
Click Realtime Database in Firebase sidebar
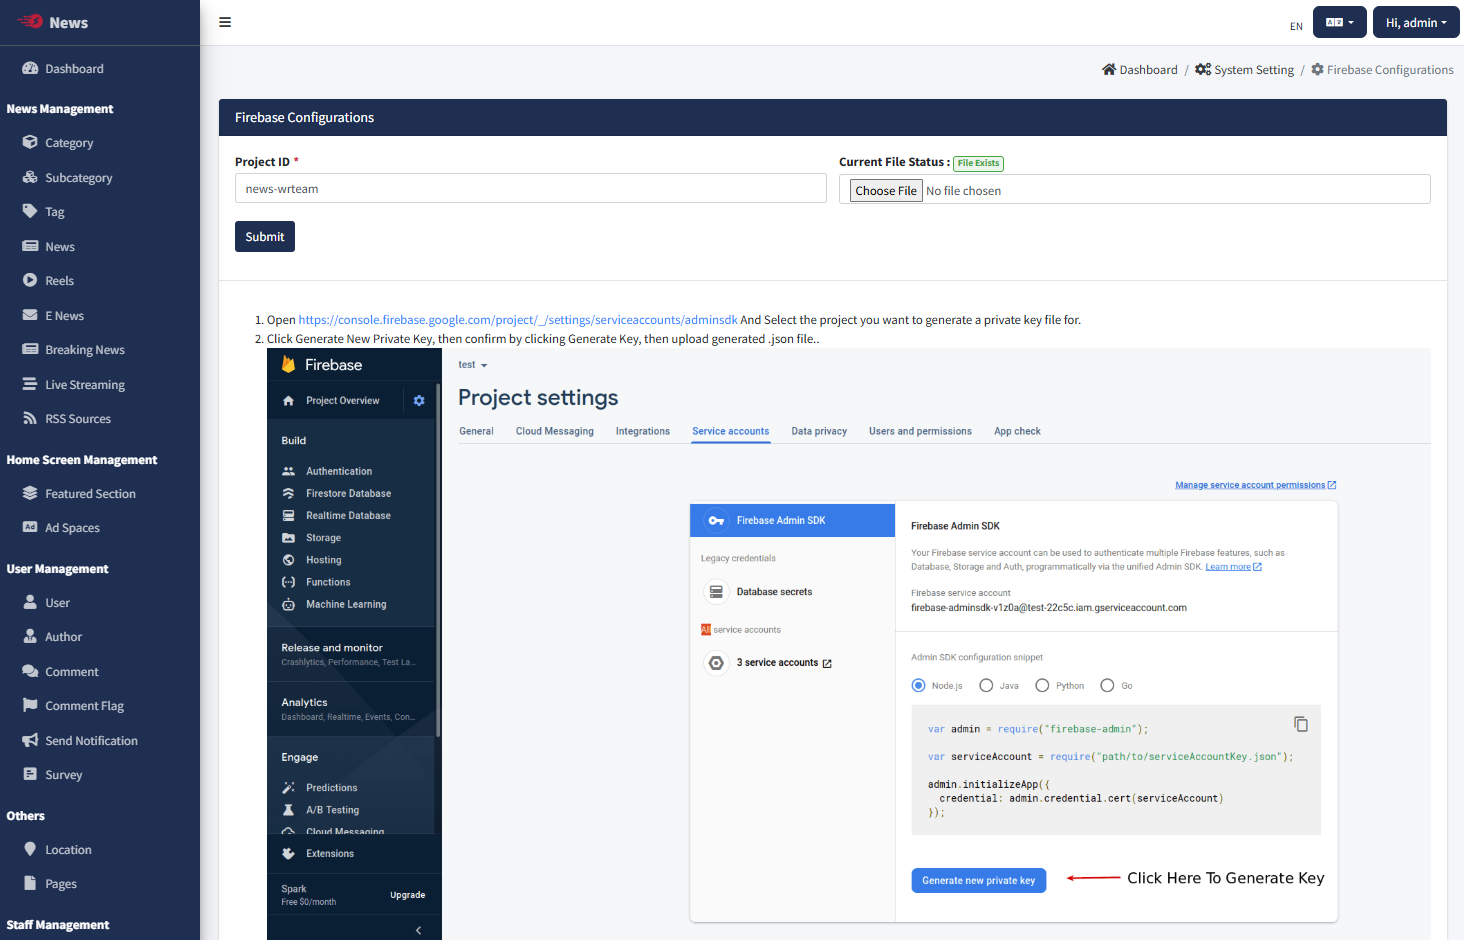337,515
